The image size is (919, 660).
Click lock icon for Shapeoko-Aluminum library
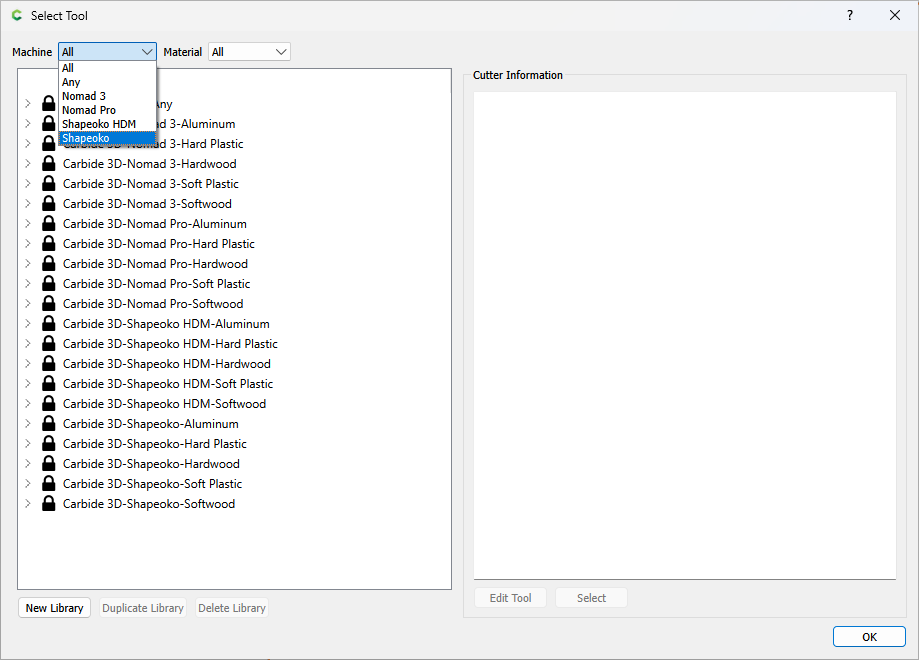point(48,424)
